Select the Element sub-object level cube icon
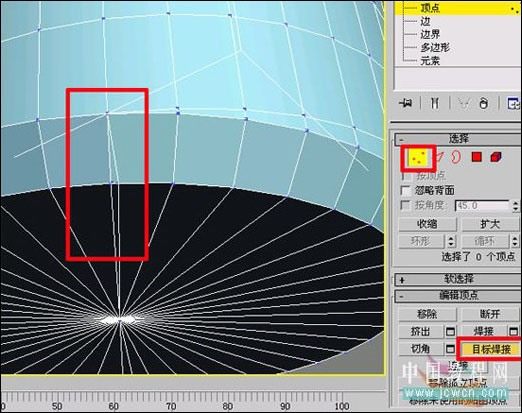The width and height of the screenshot is (522, 413). click(x=496, y=157)
